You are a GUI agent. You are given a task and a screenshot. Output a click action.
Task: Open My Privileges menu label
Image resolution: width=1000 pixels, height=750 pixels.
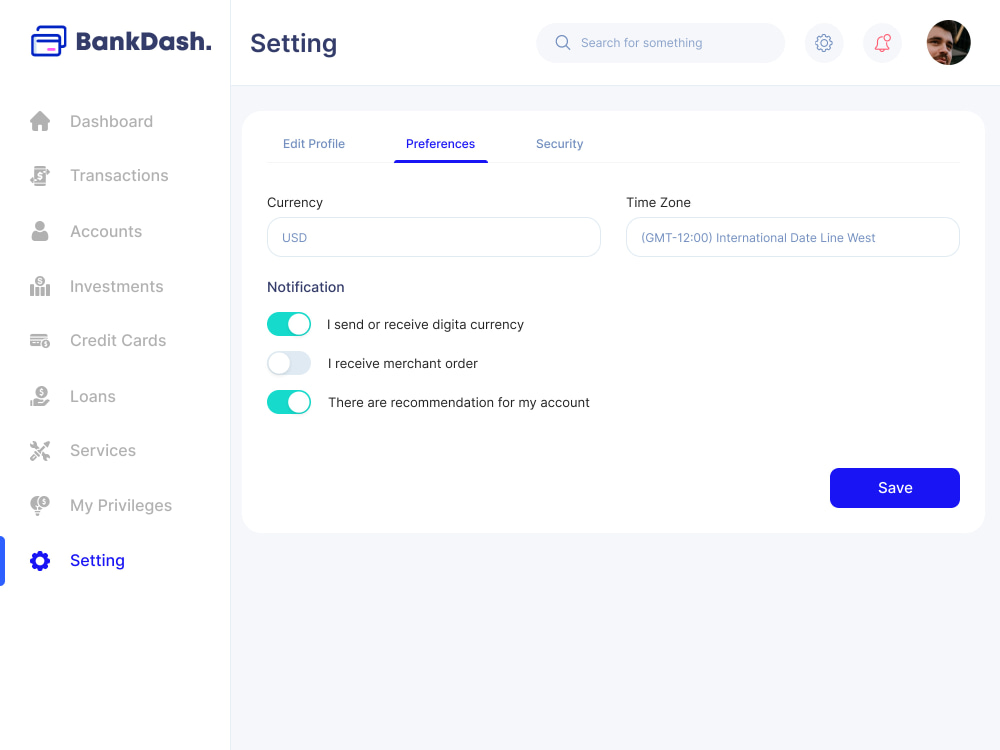[x=121, y=505]
